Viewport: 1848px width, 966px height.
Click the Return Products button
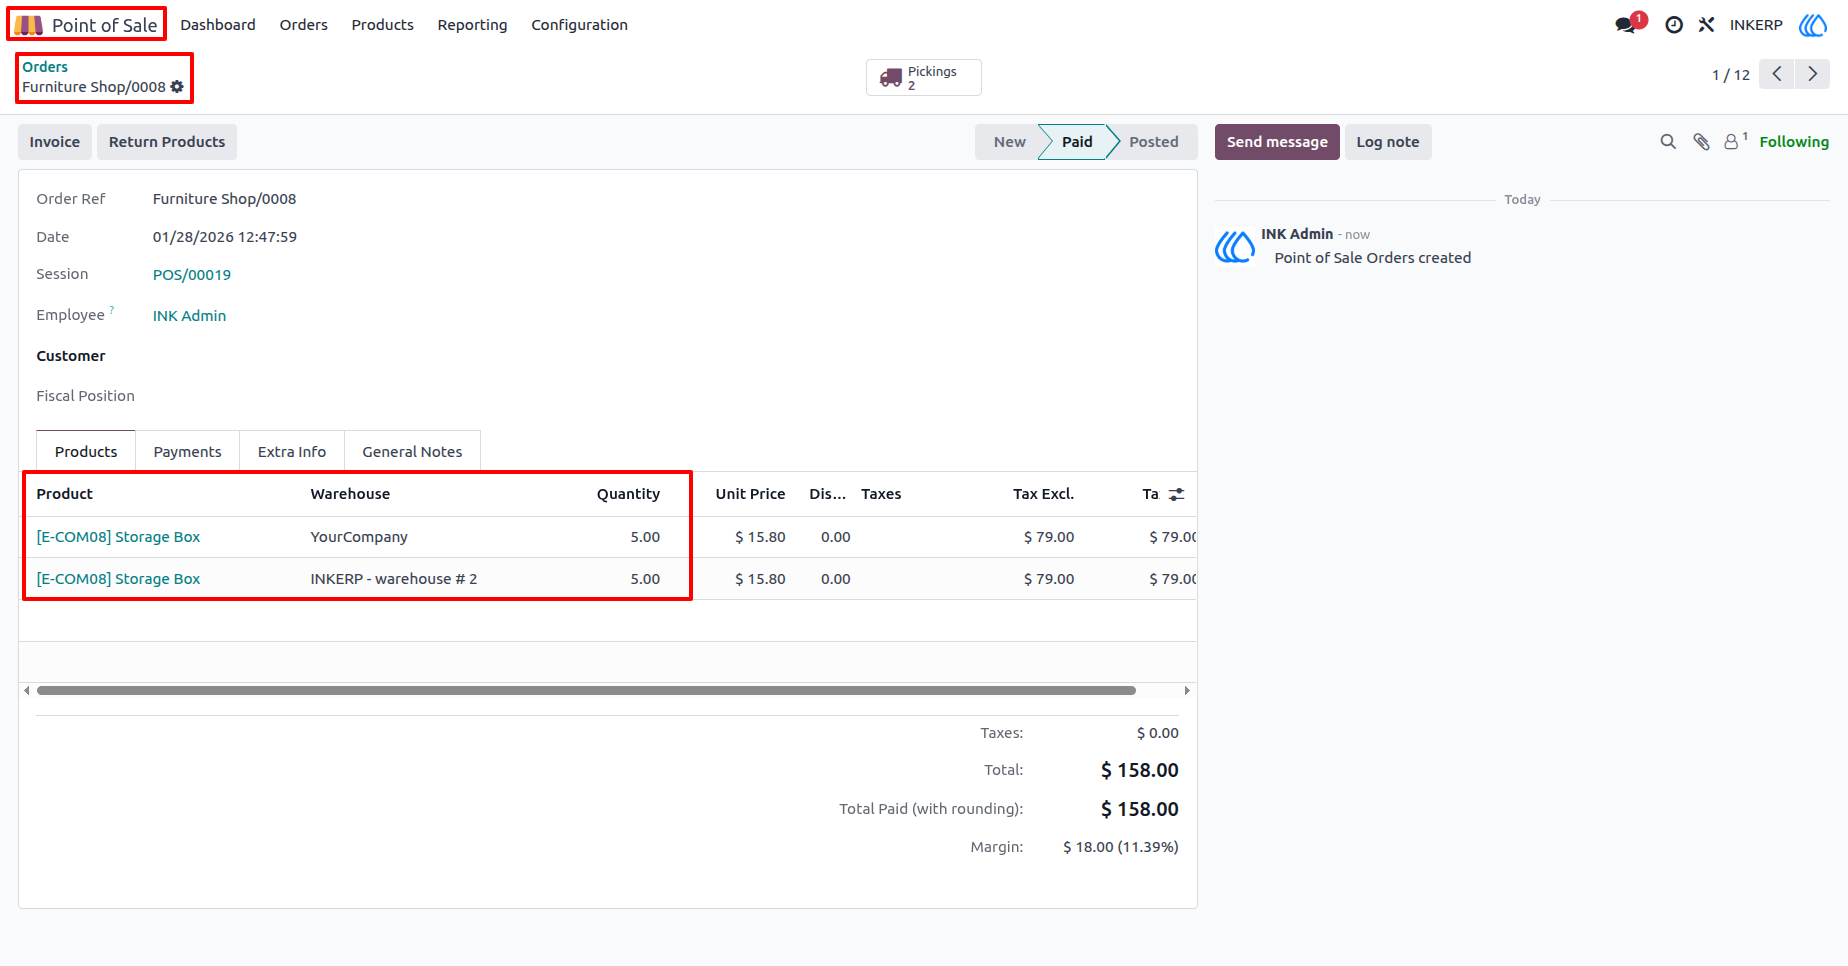(x=167, y=142)
